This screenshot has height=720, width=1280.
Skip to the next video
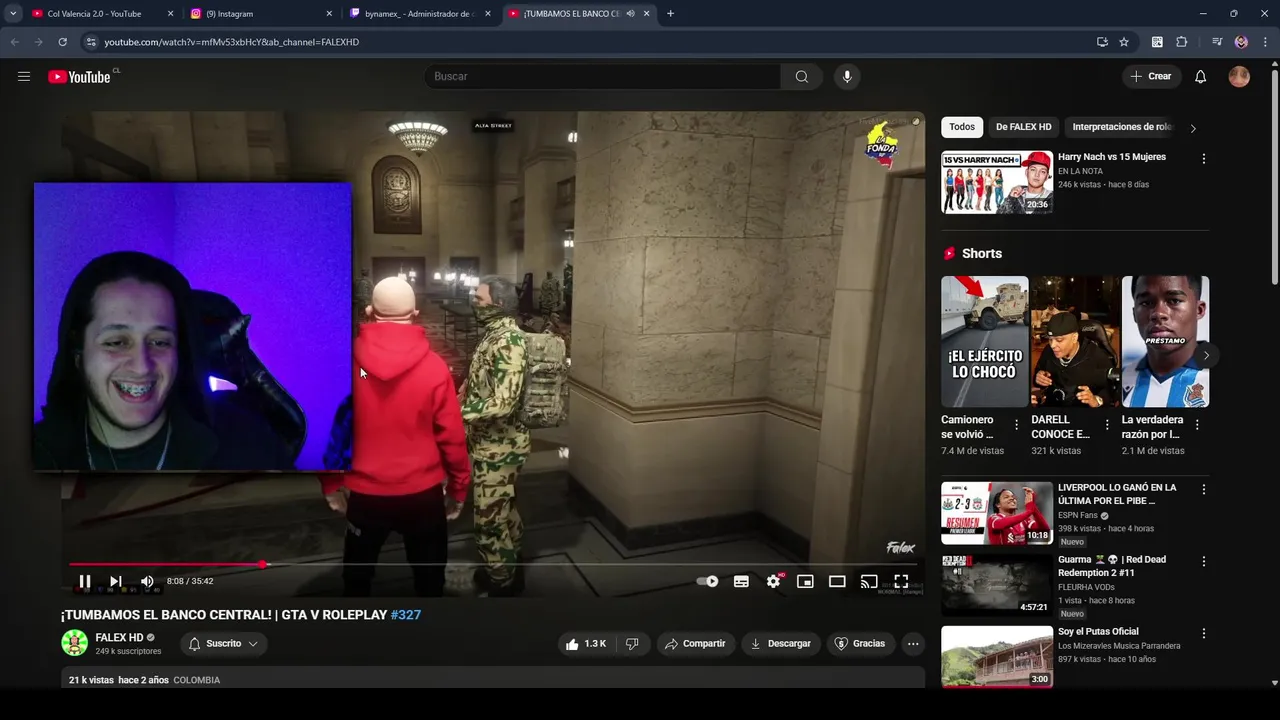[x=116, y=581]
